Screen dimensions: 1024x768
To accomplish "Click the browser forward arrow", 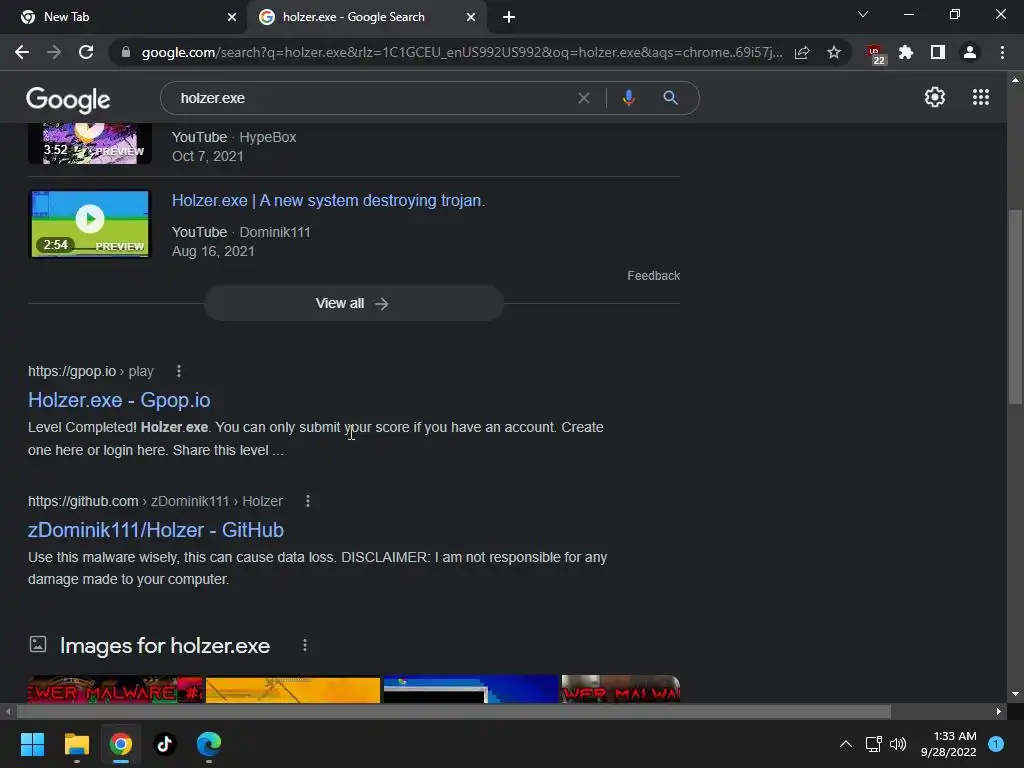I will point(54,52).
